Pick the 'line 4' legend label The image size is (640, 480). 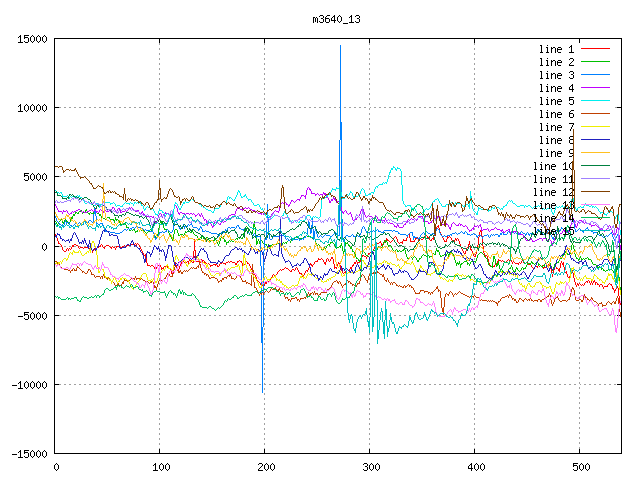click(556, 88)
